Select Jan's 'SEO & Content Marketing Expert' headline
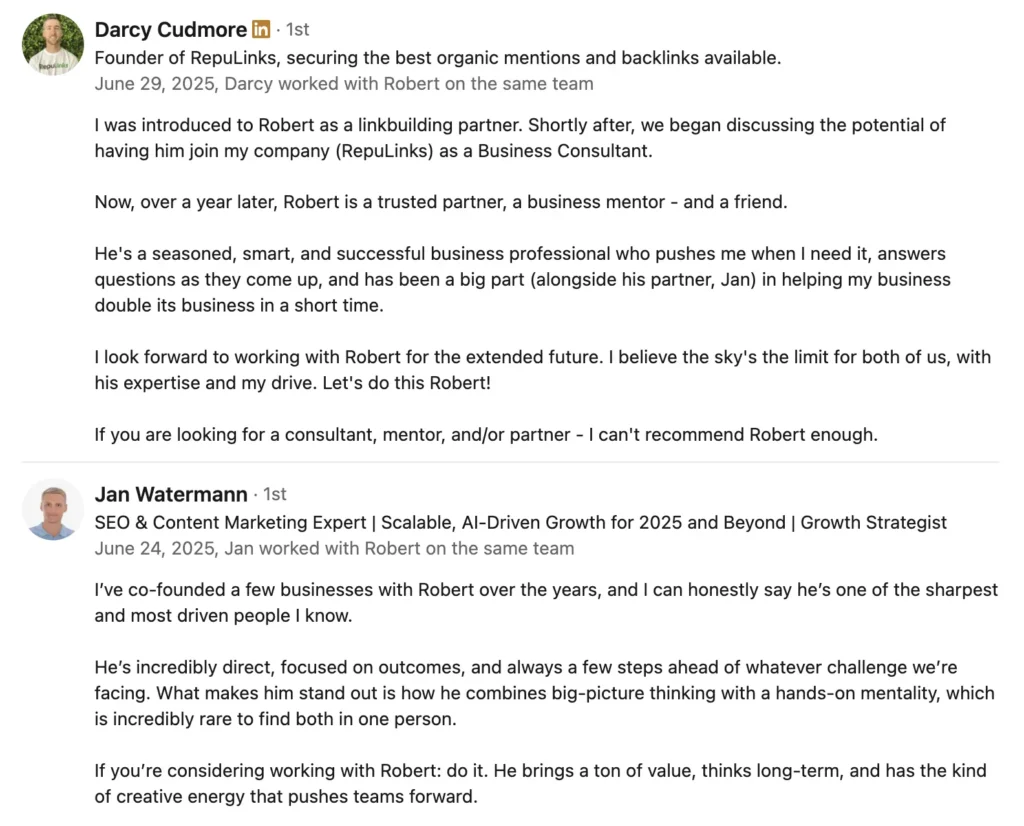The image size is (1024, 826). click(x=520, y=522)
